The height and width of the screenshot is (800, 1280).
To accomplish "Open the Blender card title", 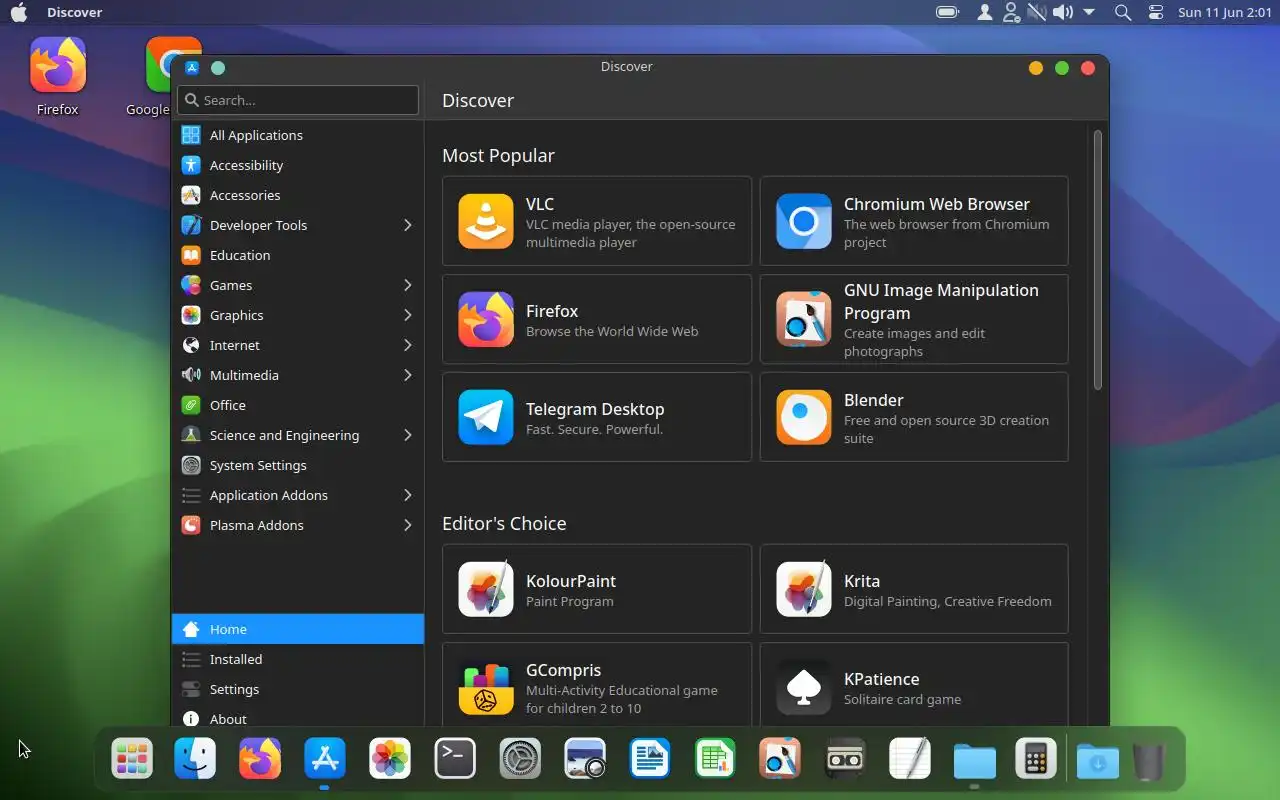I will point(874,400).
